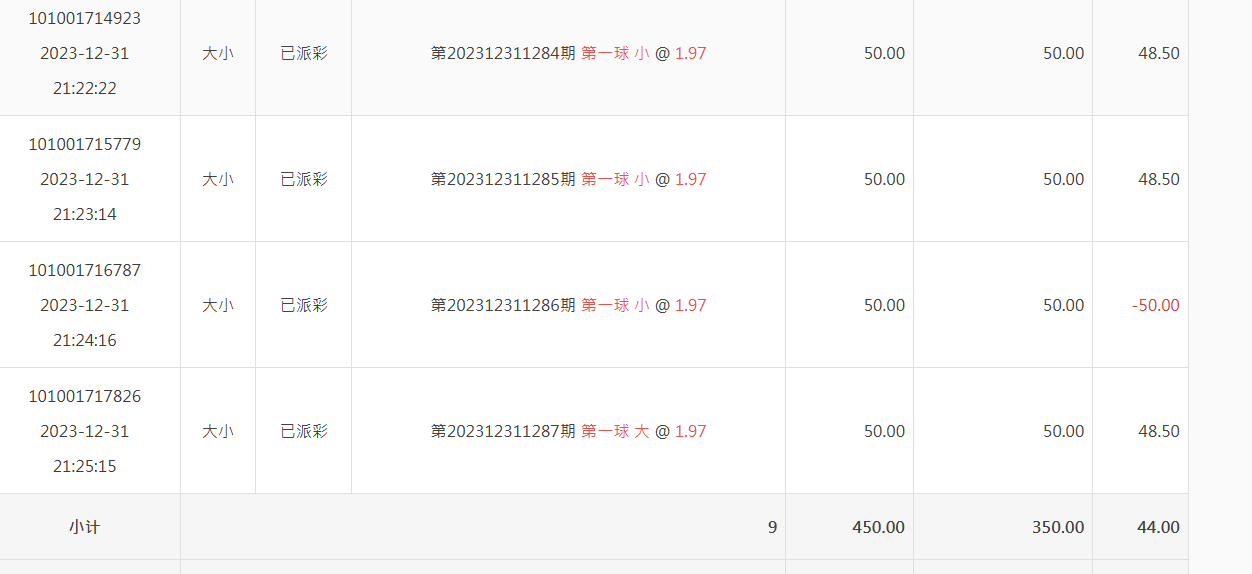
Task: Click the 小计 subtotal label
Action: [x=84, y=527]
